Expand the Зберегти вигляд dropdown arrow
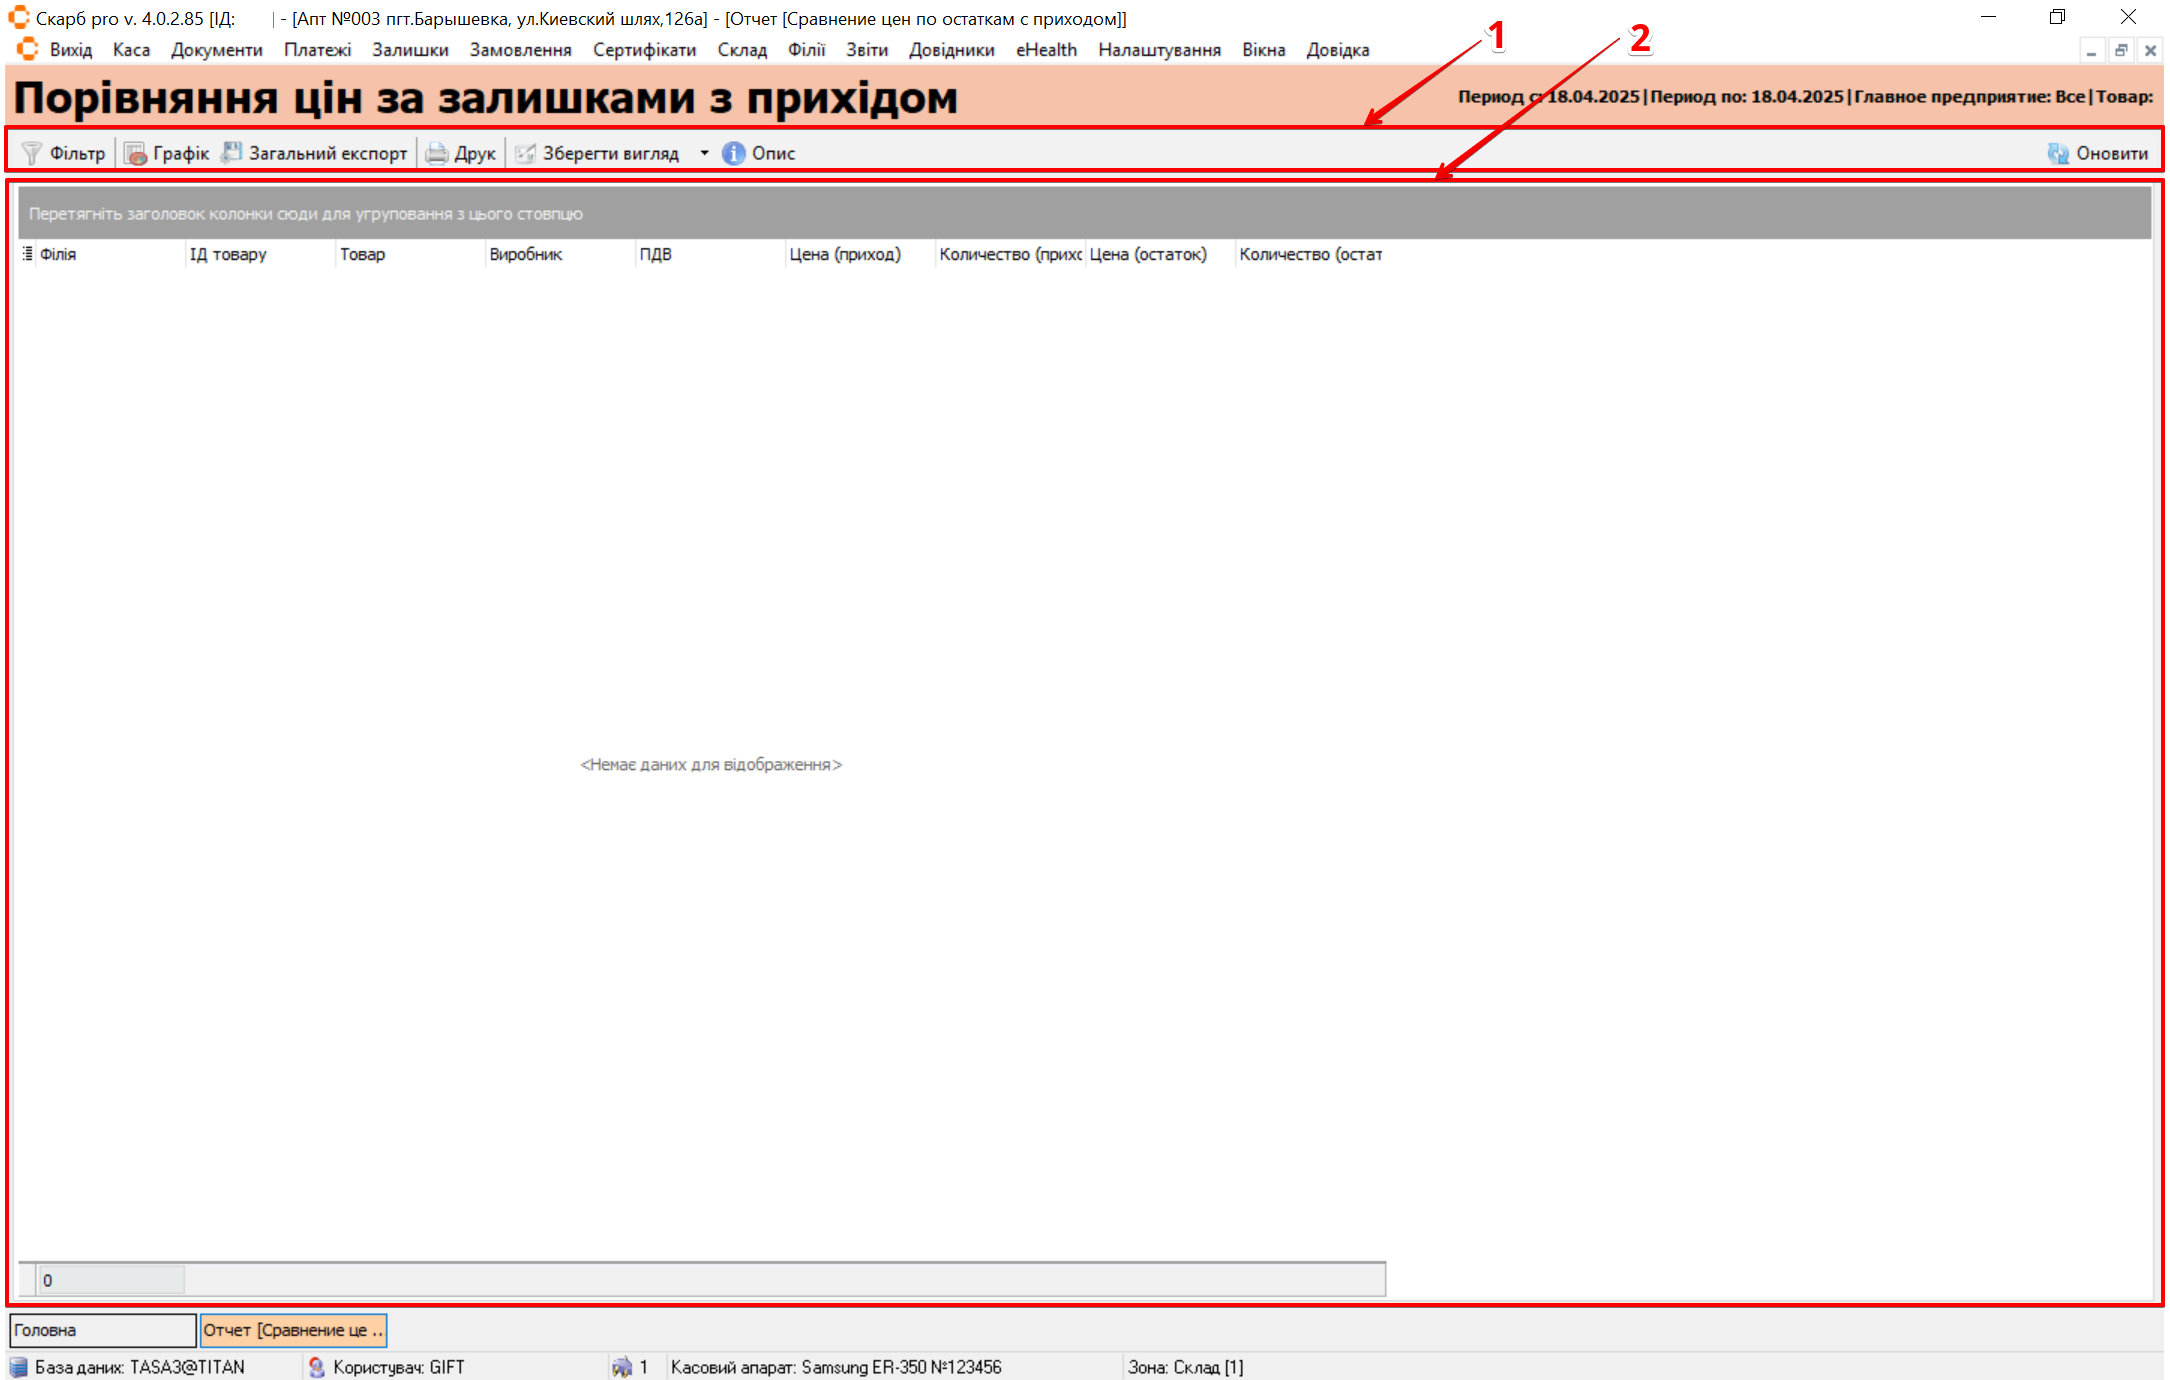Screen dimensions: 2170x1380 click(704, 153)
